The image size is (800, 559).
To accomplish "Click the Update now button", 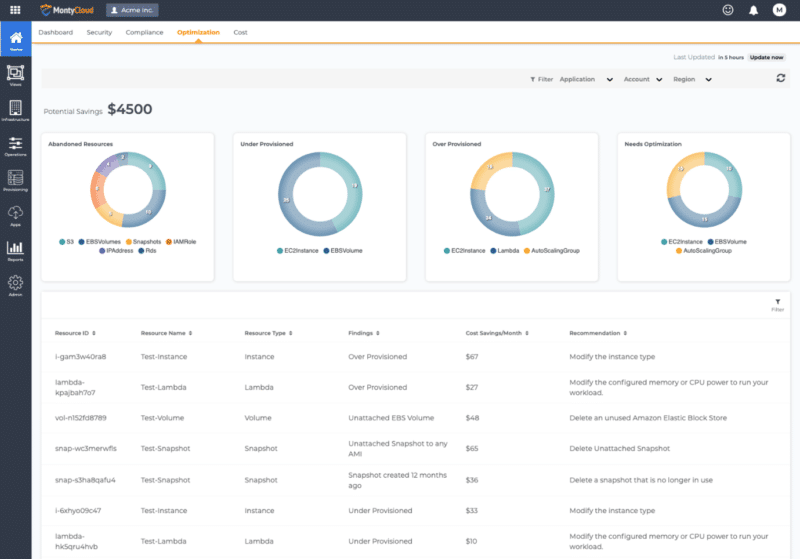I will point(766,58).
